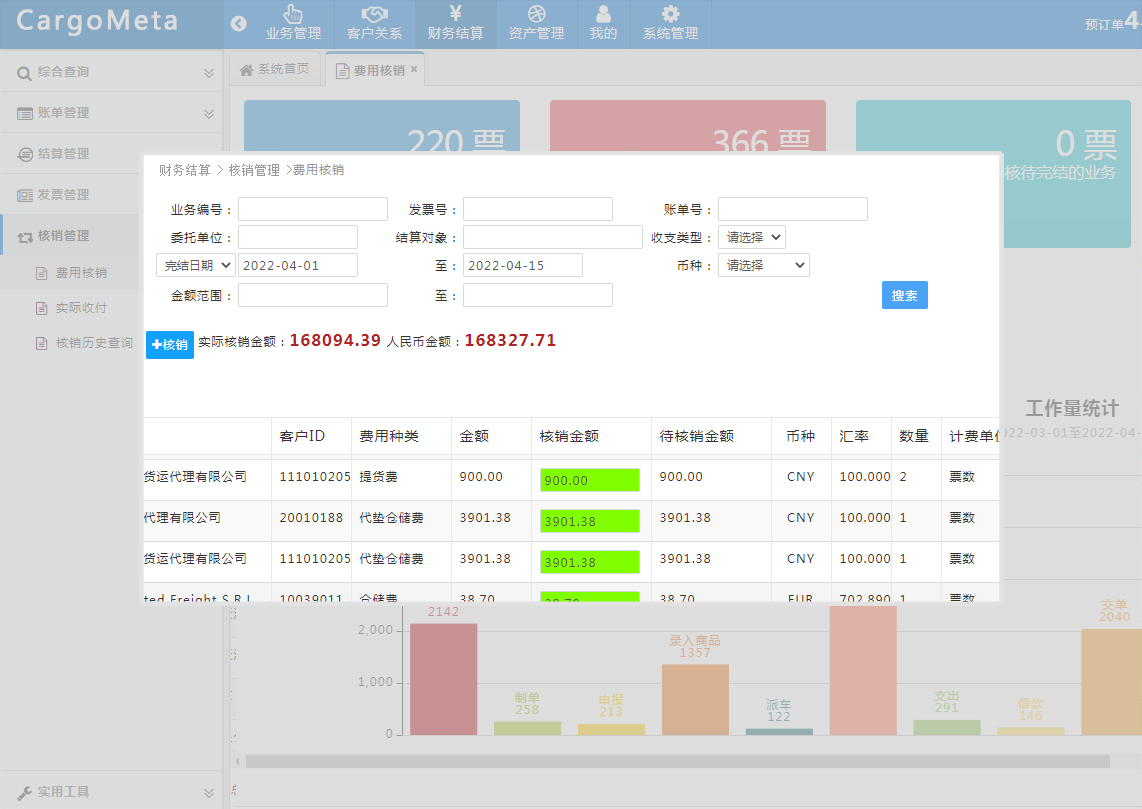Screen dimensions: 1142x809
Task: Click the 资产管理 globe icon
Action: pyautogui.click(x=536, y=14)
